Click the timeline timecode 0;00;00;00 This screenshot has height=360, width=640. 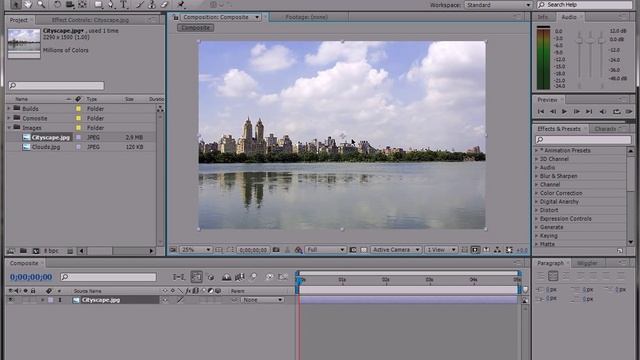point(31,277)
